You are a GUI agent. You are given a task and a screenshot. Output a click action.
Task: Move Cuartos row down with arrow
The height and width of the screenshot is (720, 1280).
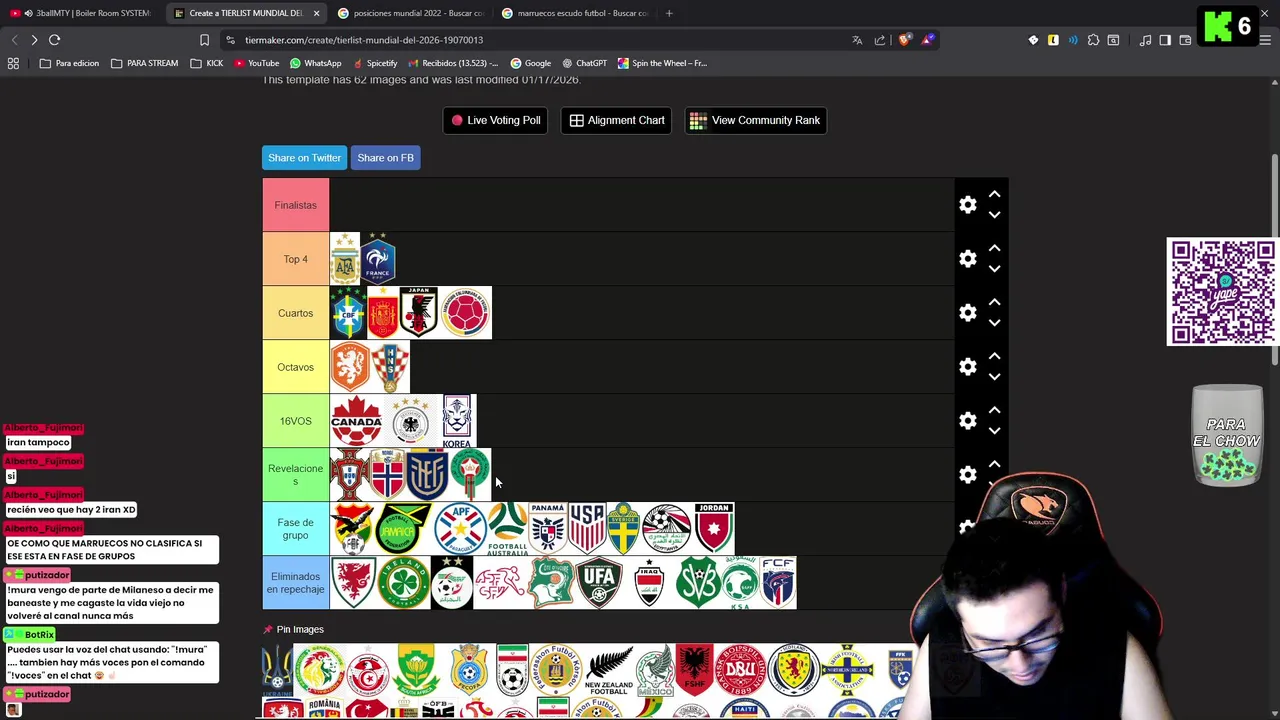[994, 323]
